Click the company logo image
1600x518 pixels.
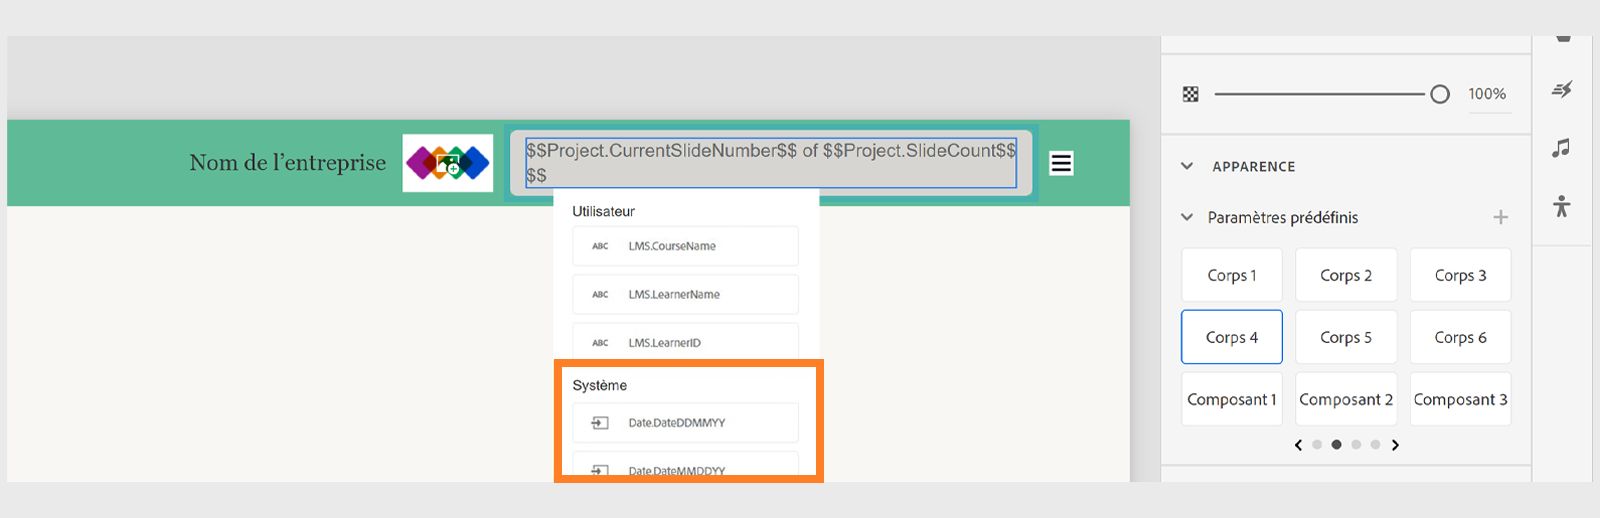pyautogui.click(x=448, y=163)
